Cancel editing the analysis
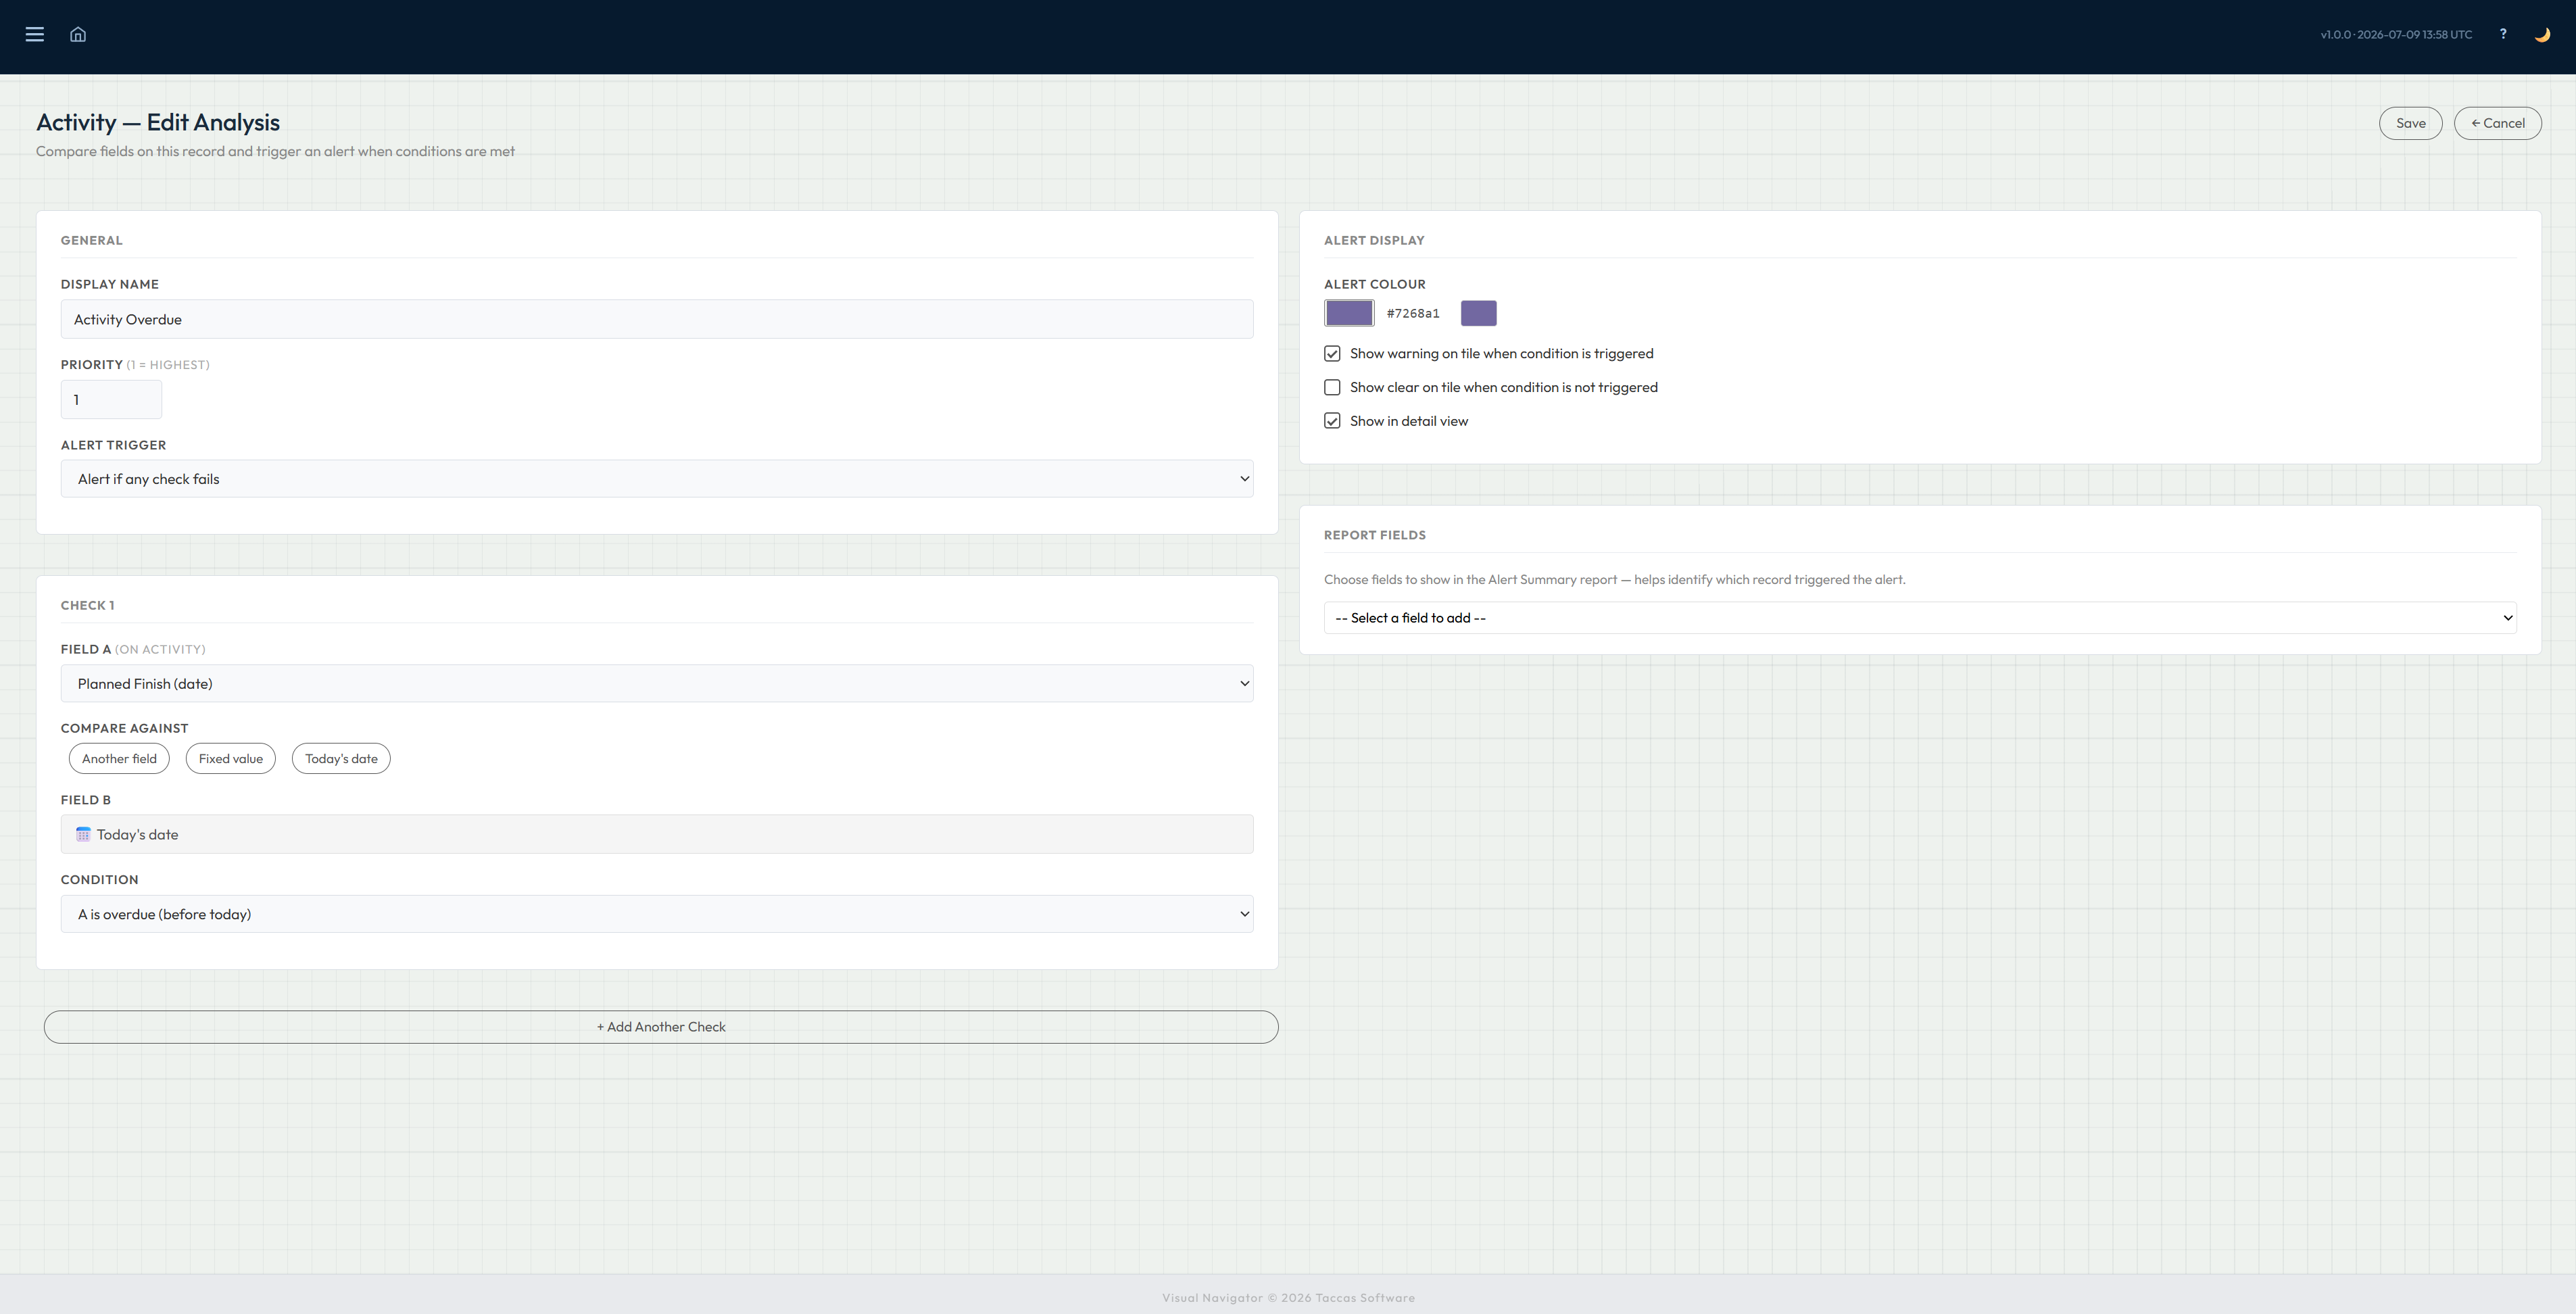The image size is (2576, 1314). [x=2498, y=123]
